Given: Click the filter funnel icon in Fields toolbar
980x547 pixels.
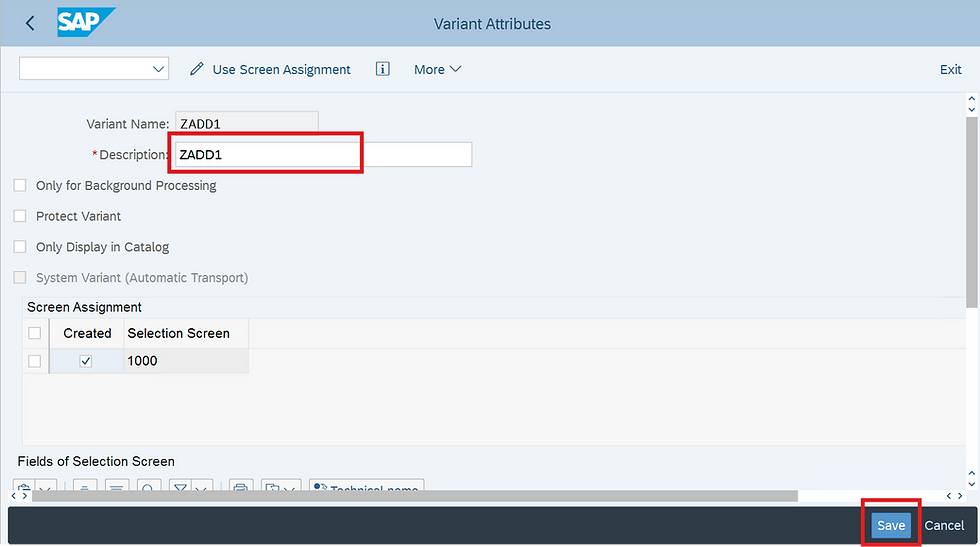Looking at the screenshot, I should [180, 486].
